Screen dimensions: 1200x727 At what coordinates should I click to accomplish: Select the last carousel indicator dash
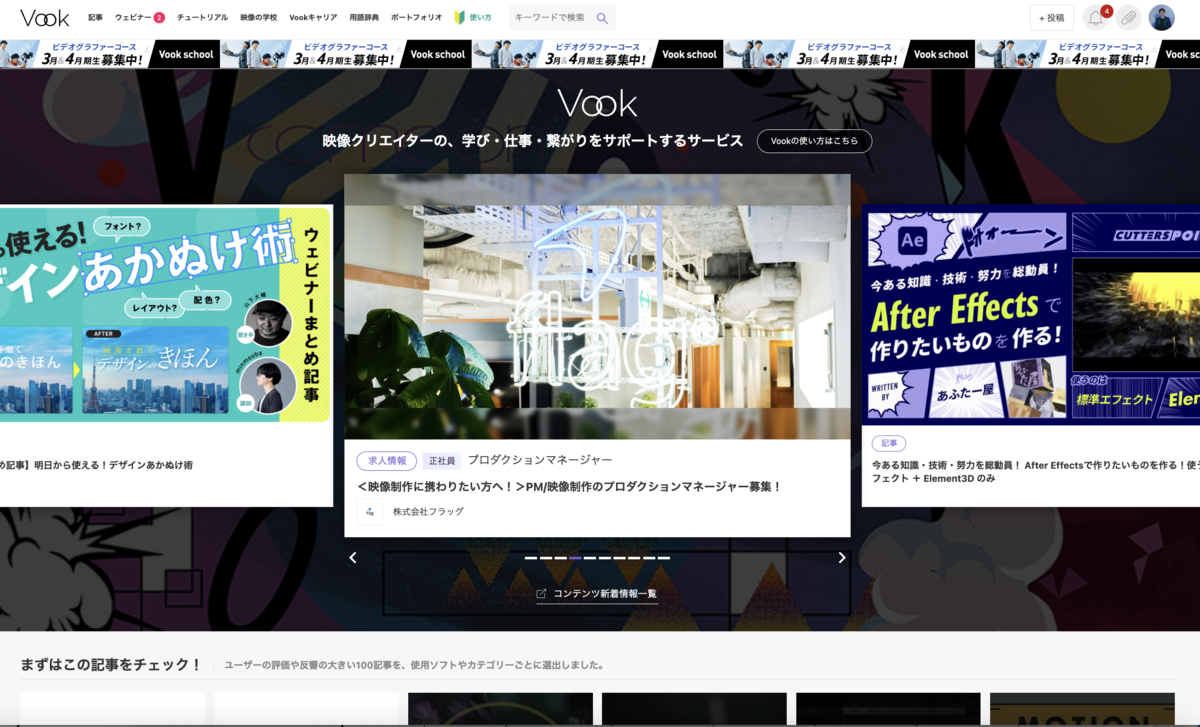[664, 558]
